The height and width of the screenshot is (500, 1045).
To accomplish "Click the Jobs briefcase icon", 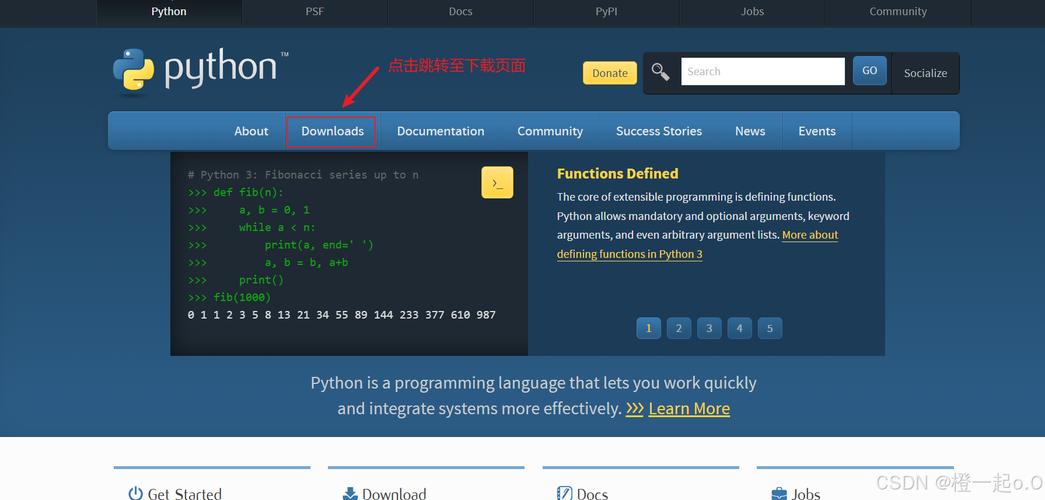I will (778, 493).
